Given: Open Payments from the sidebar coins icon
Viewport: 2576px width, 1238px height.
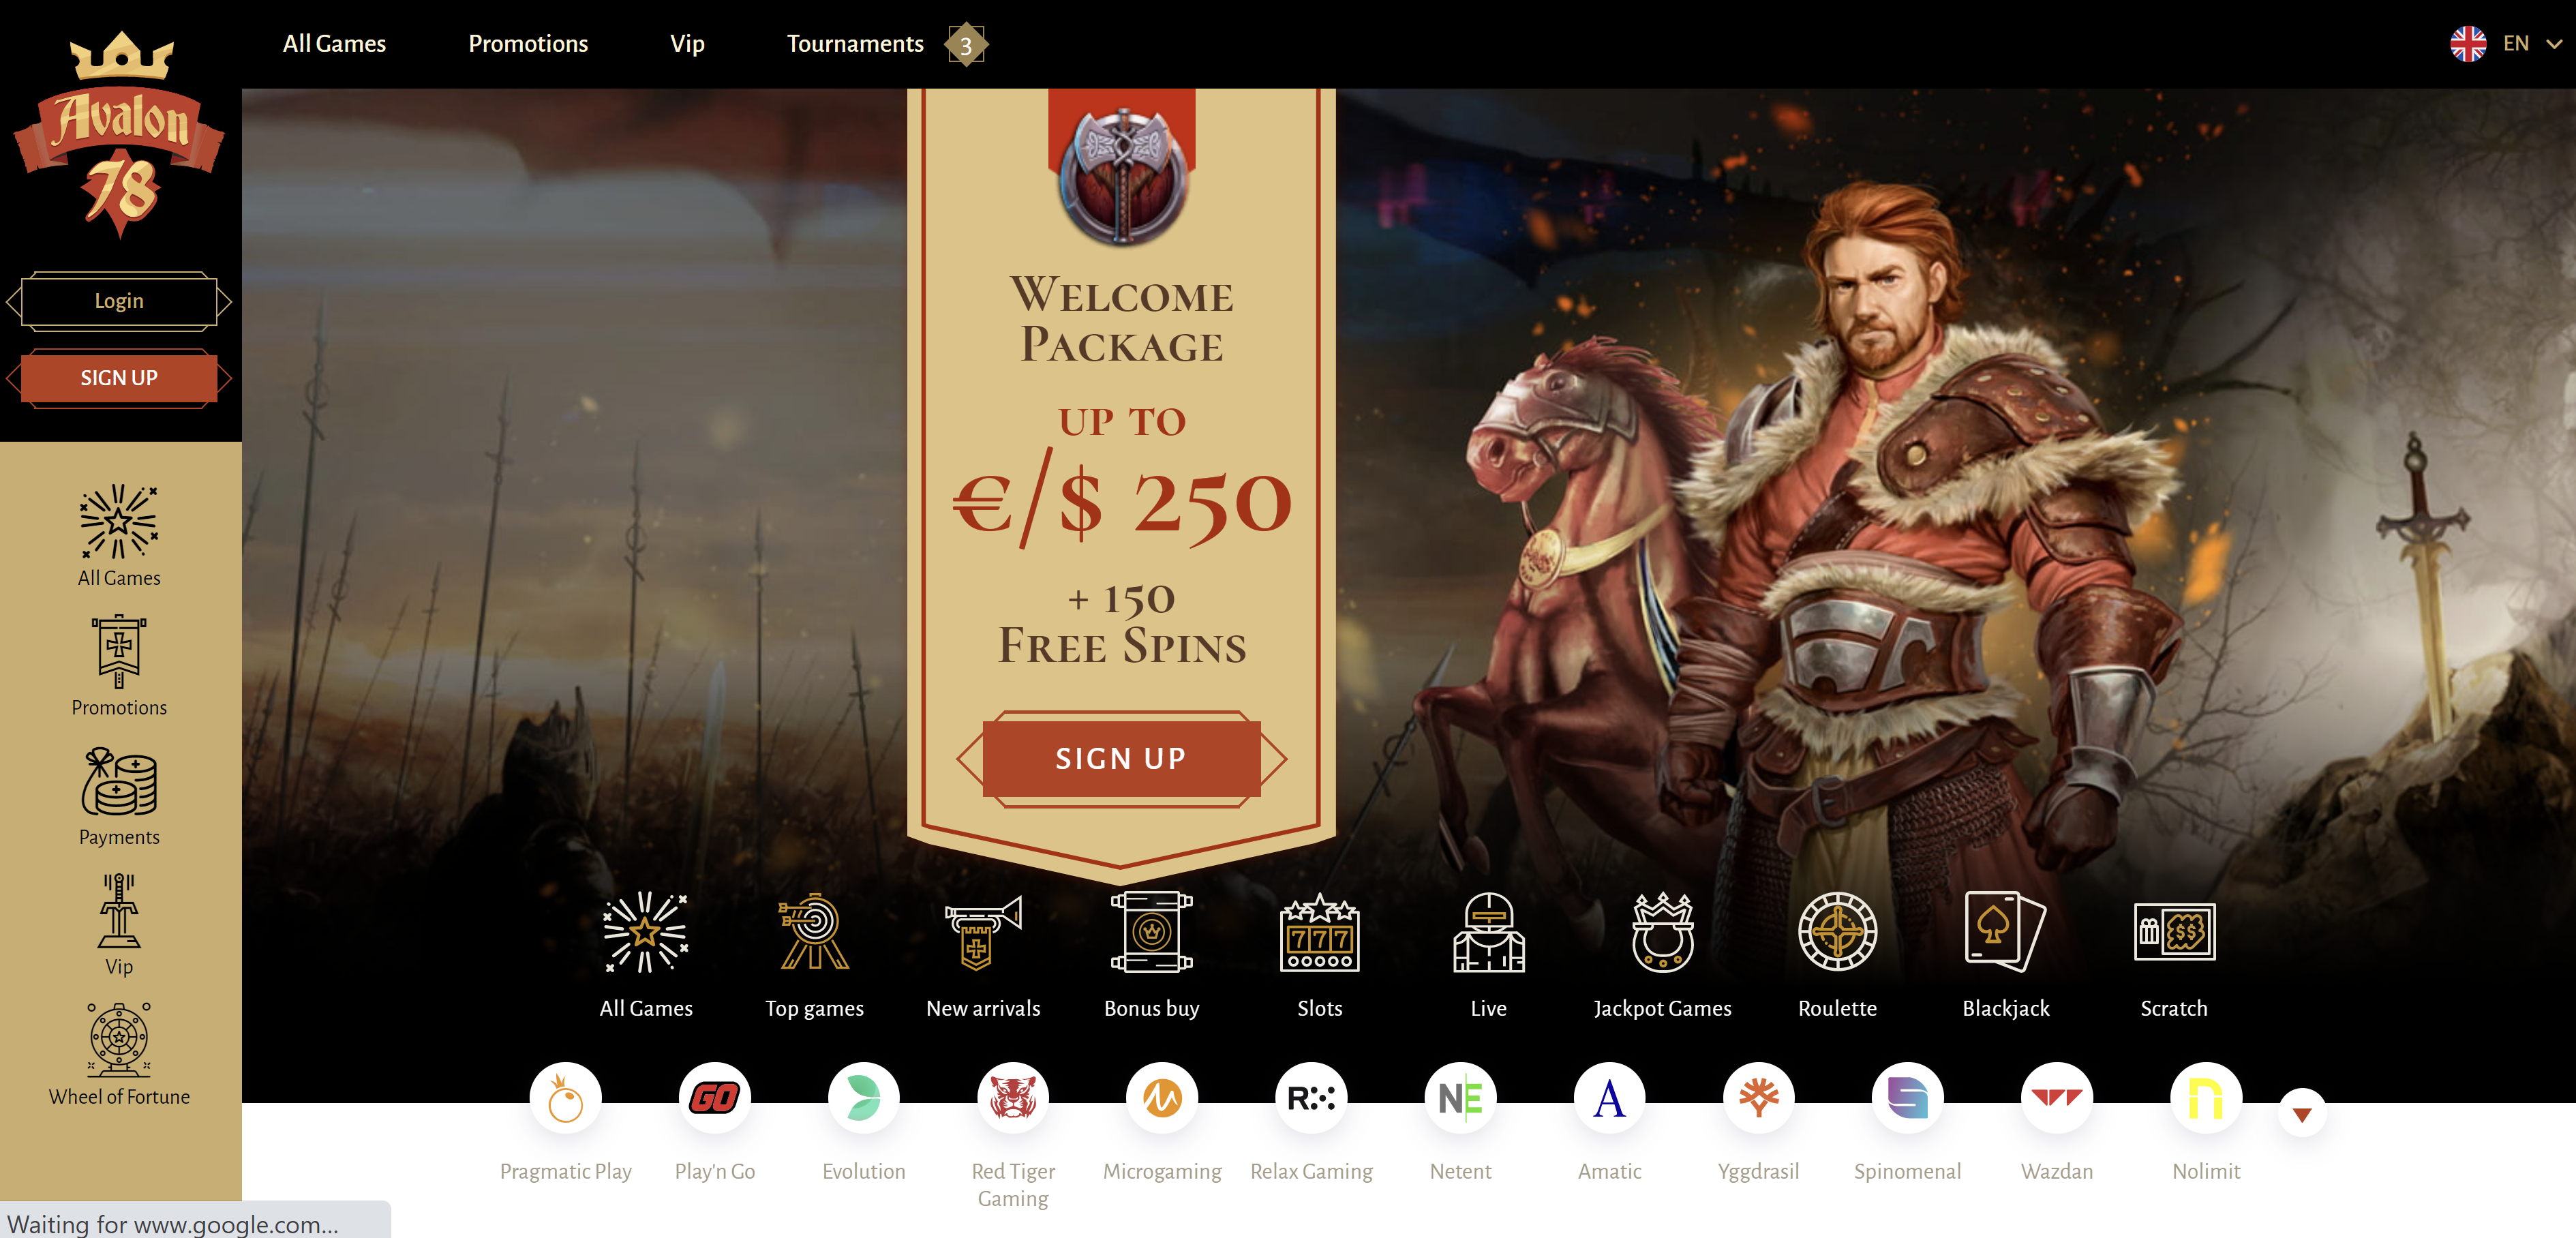Looking at the screenshot, I should (119, 782).
